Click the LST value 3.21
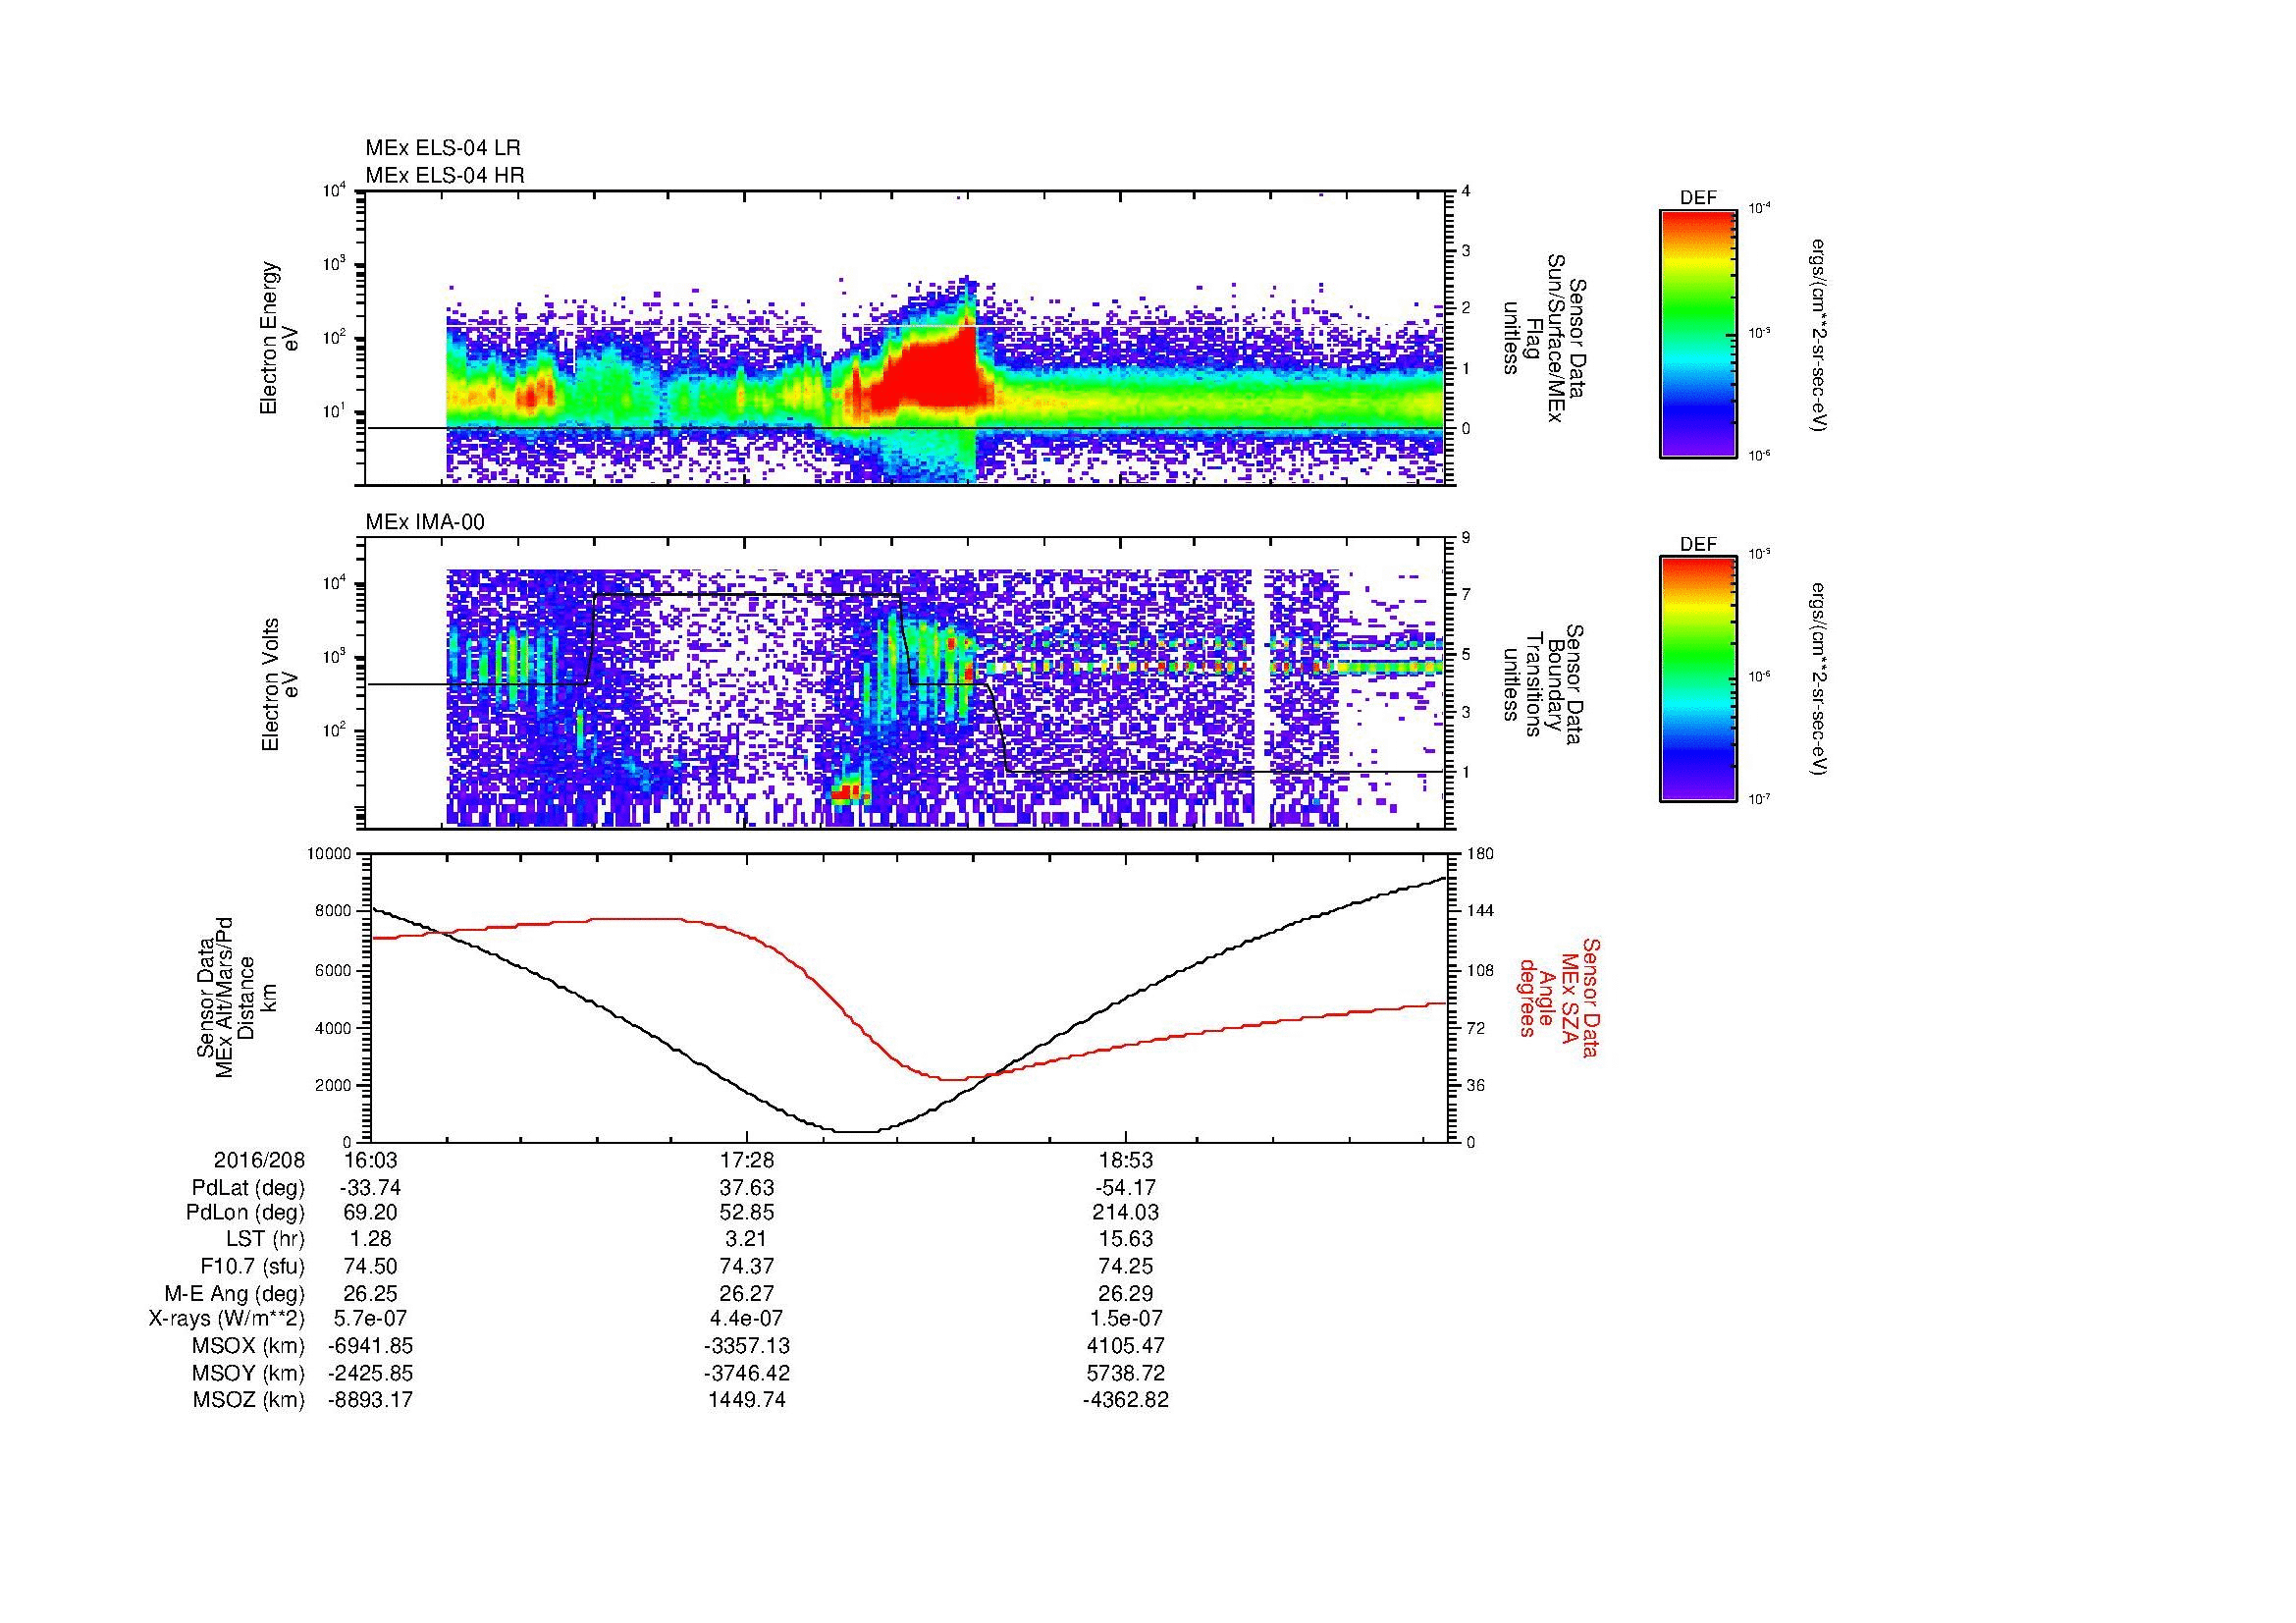Screen dimensions: 2296x1623 click(x=748, y=1239)
